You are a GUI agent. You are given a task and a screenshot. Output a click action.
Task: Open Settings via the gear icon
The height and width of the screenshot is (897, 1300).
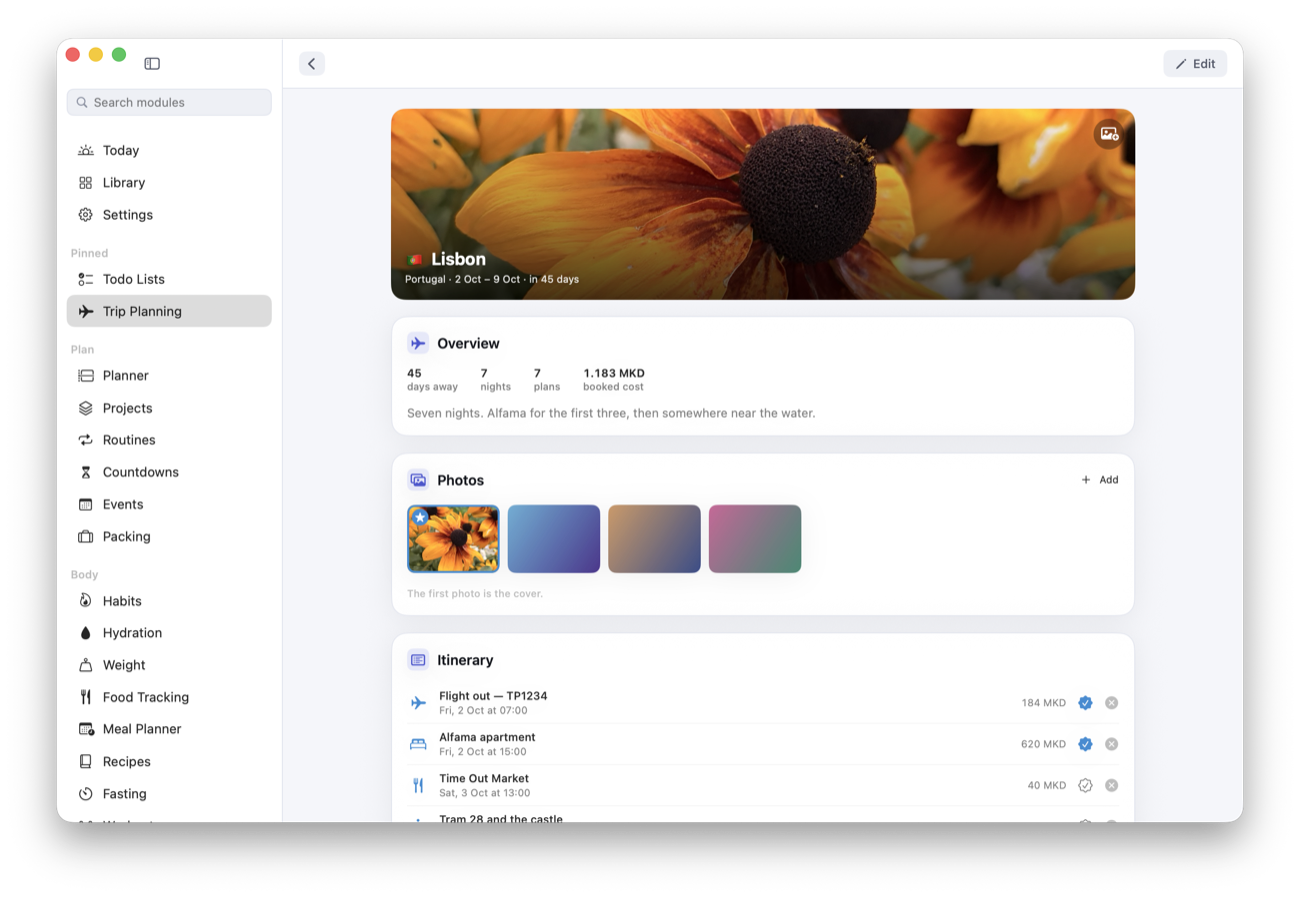[x=86, y=215]
